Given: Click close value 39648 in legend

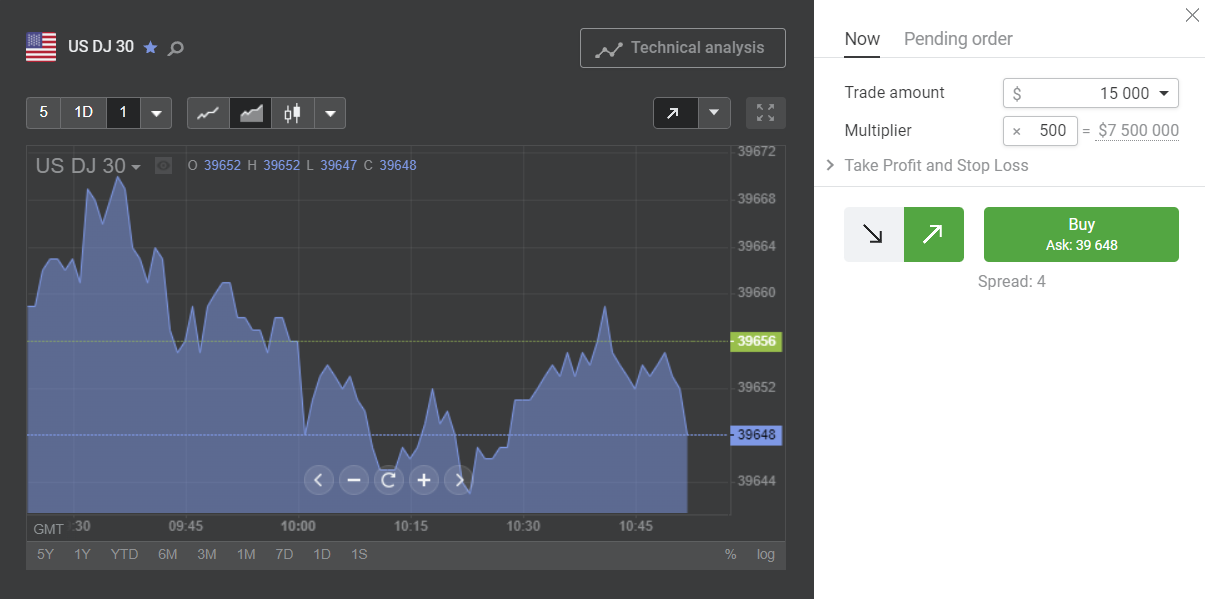Looking at the screenshot, I should pyautogui.click(x=398, y=166).
